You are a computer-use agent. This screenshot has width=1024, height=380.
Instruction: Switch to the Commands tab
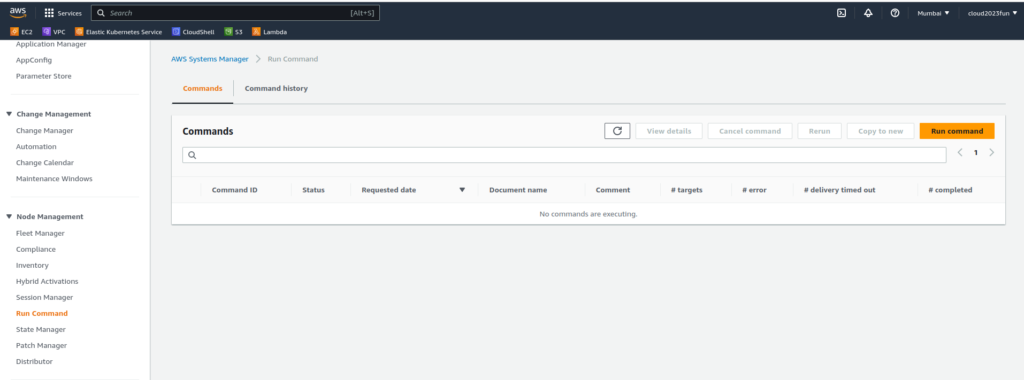[x=202, y=88]
